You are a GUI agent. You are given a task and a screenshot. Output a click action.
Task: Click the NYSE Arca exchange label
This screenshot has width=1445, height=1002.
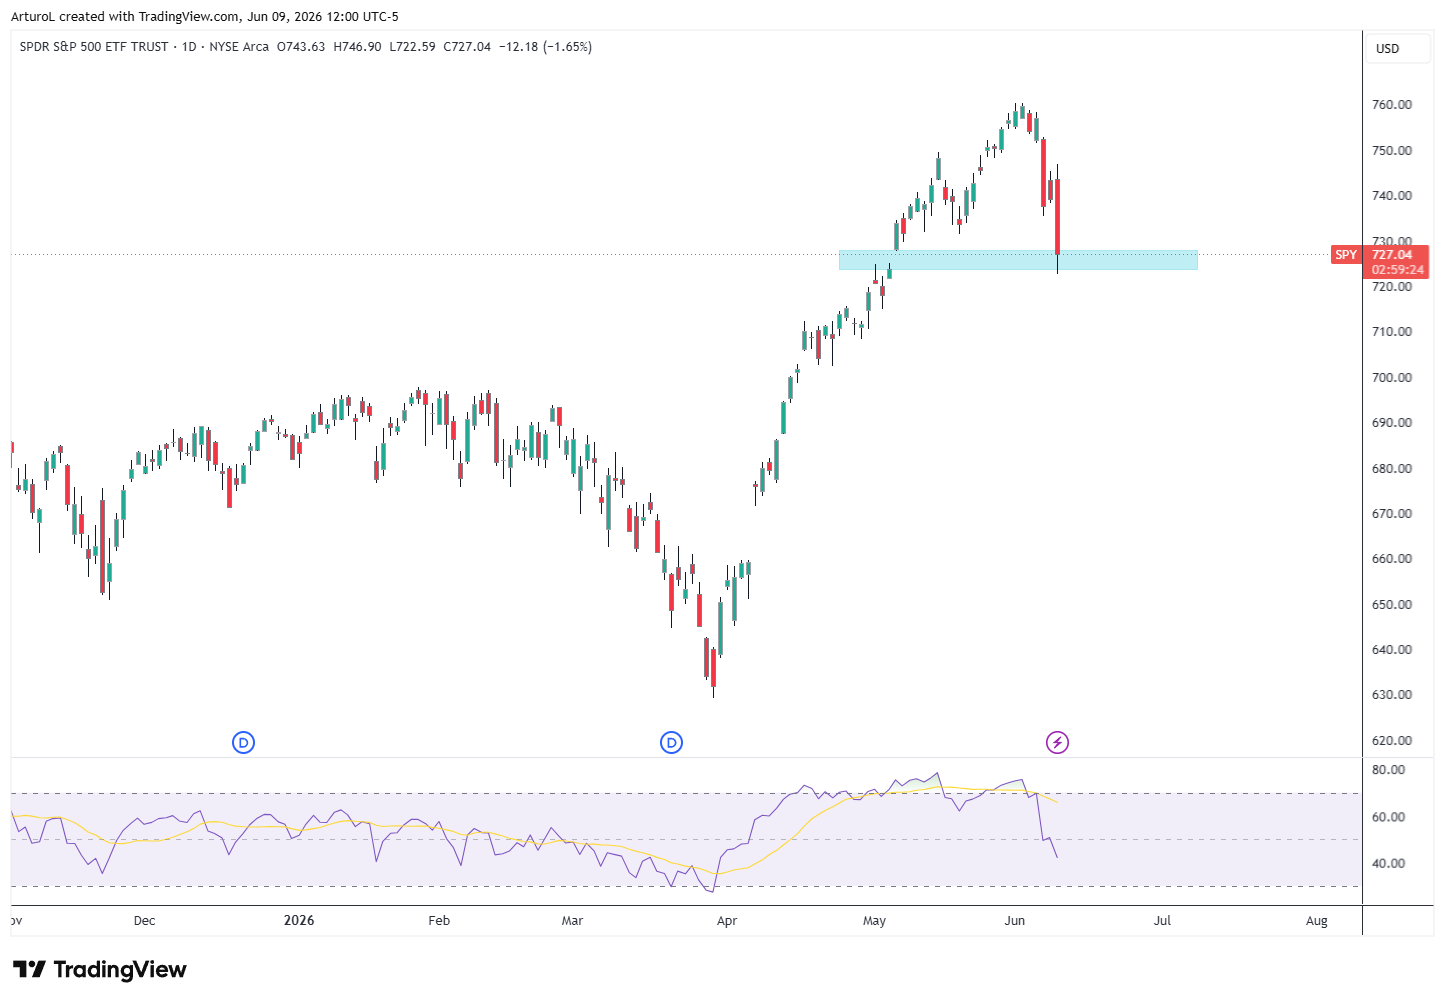pos(239,47)
